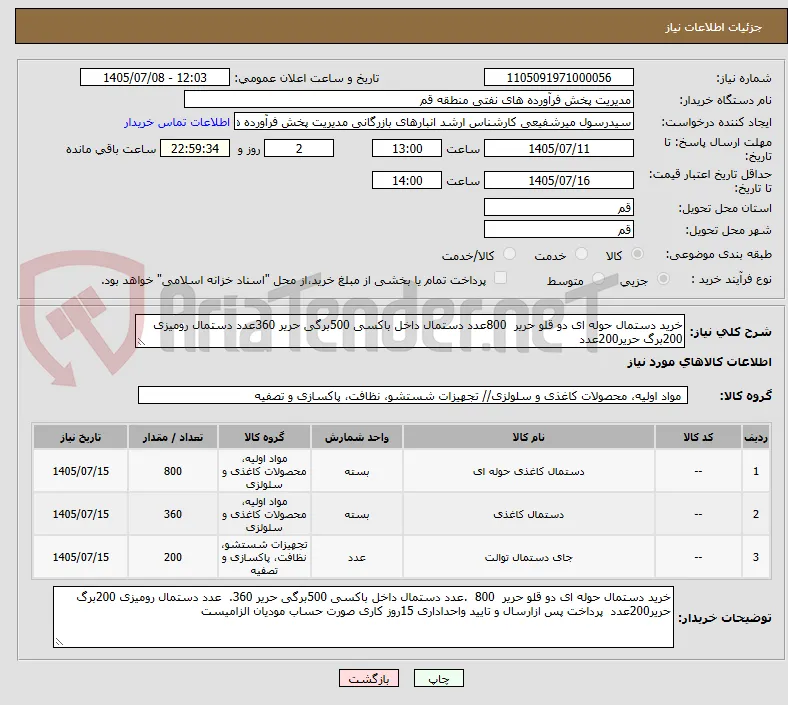Click the remaining days field showing 2
Viewport: 788px width, 705px height.
(299, 148)
